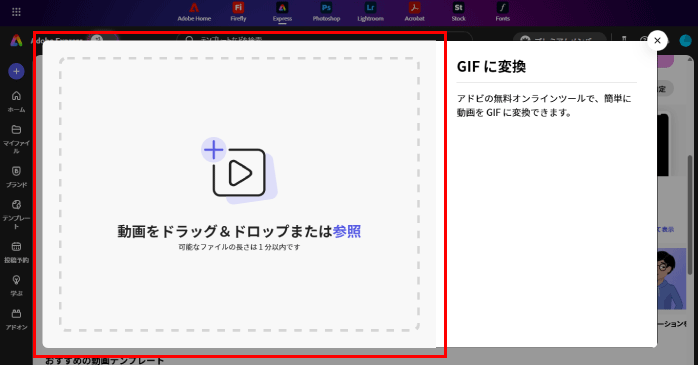The width and height of the screenshot is (698, 365).
Task: Click the Adobe Express logo
Action: [16, 41]
